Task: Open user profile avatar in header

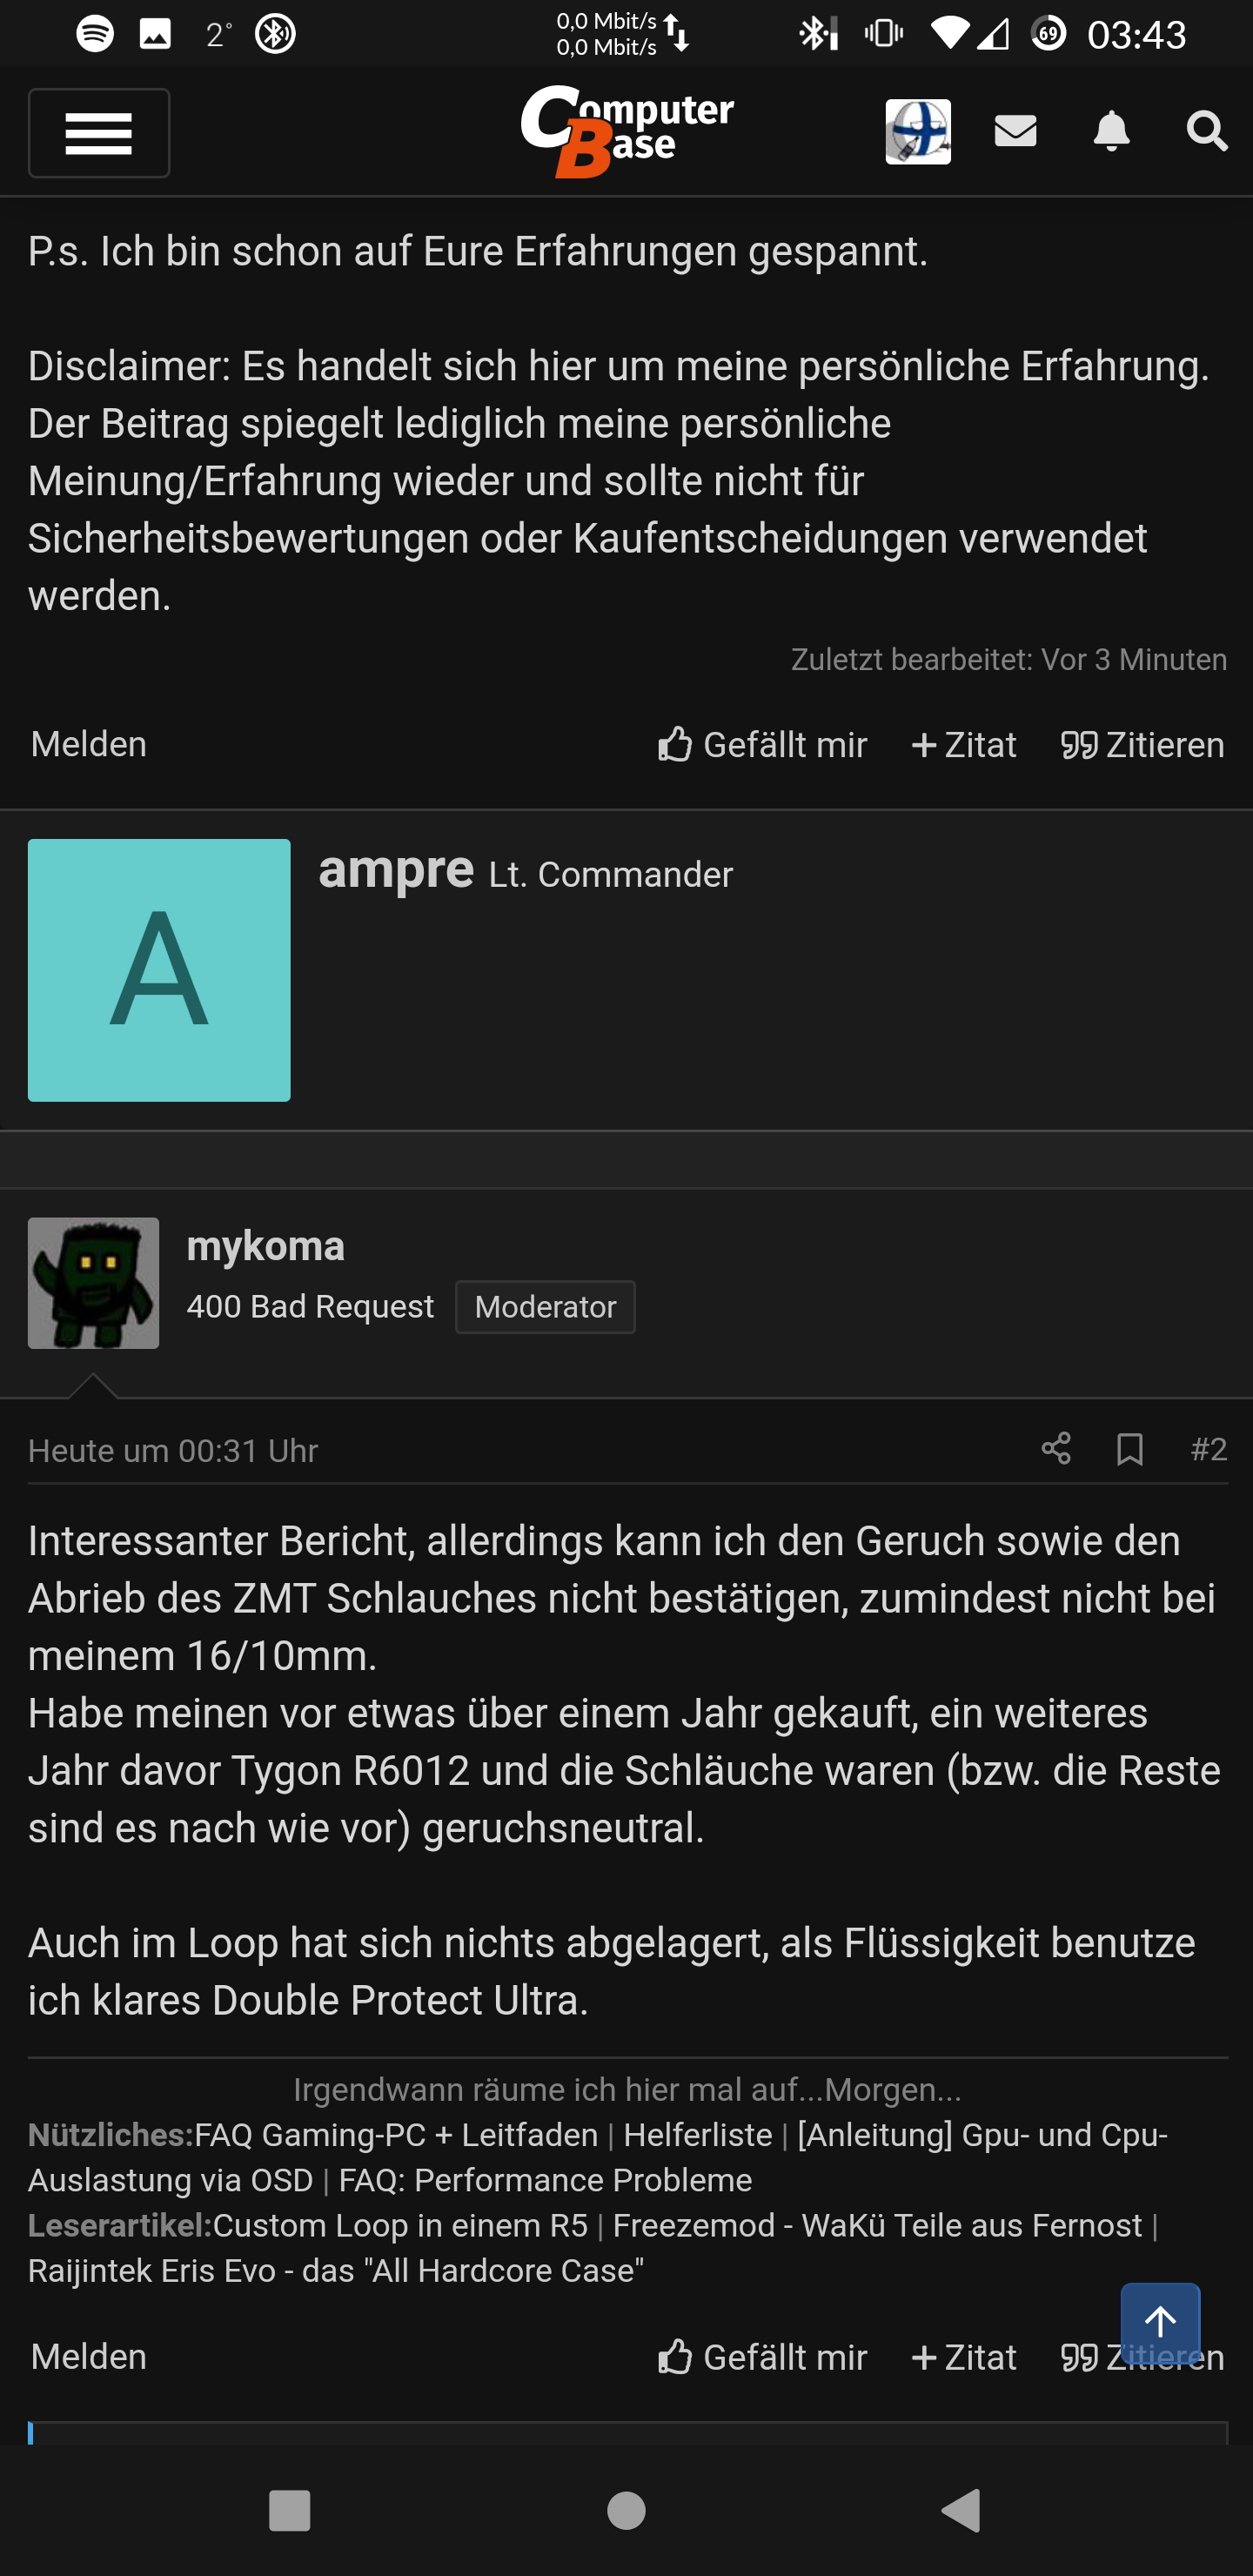Action: click(918, 131)
